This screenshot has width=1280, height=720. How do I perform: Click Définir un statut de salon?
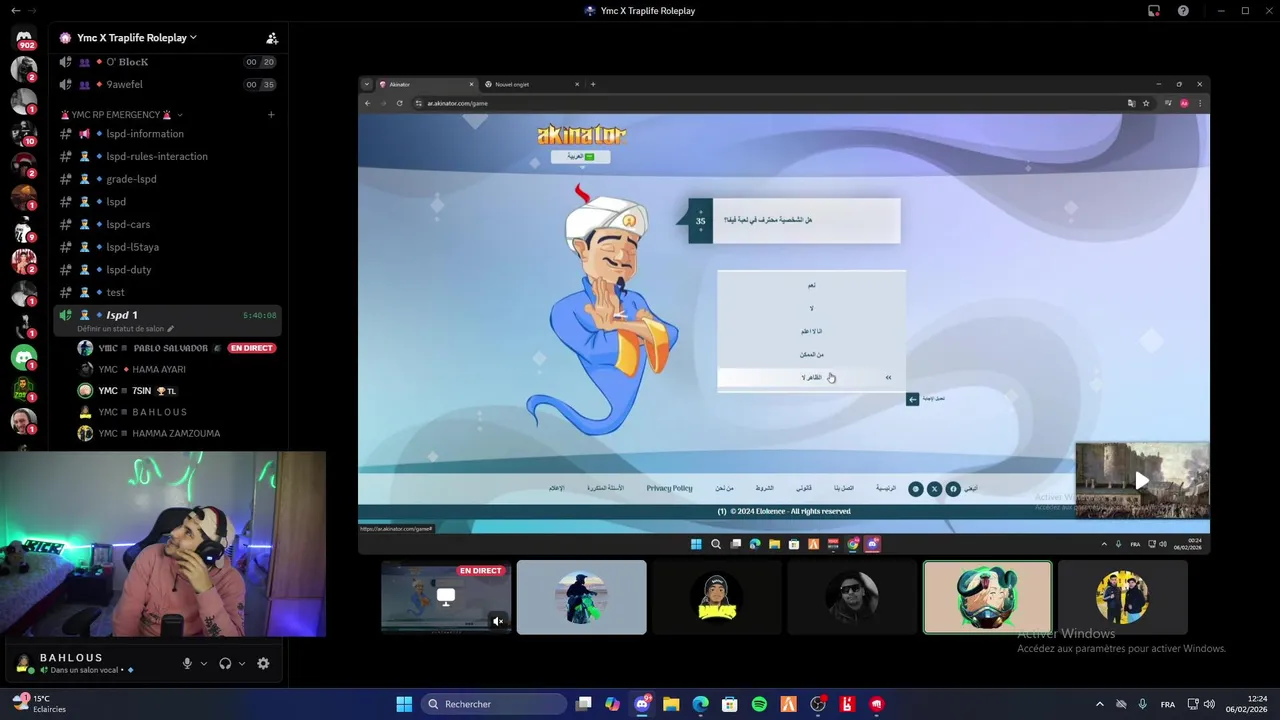point(125,328)
